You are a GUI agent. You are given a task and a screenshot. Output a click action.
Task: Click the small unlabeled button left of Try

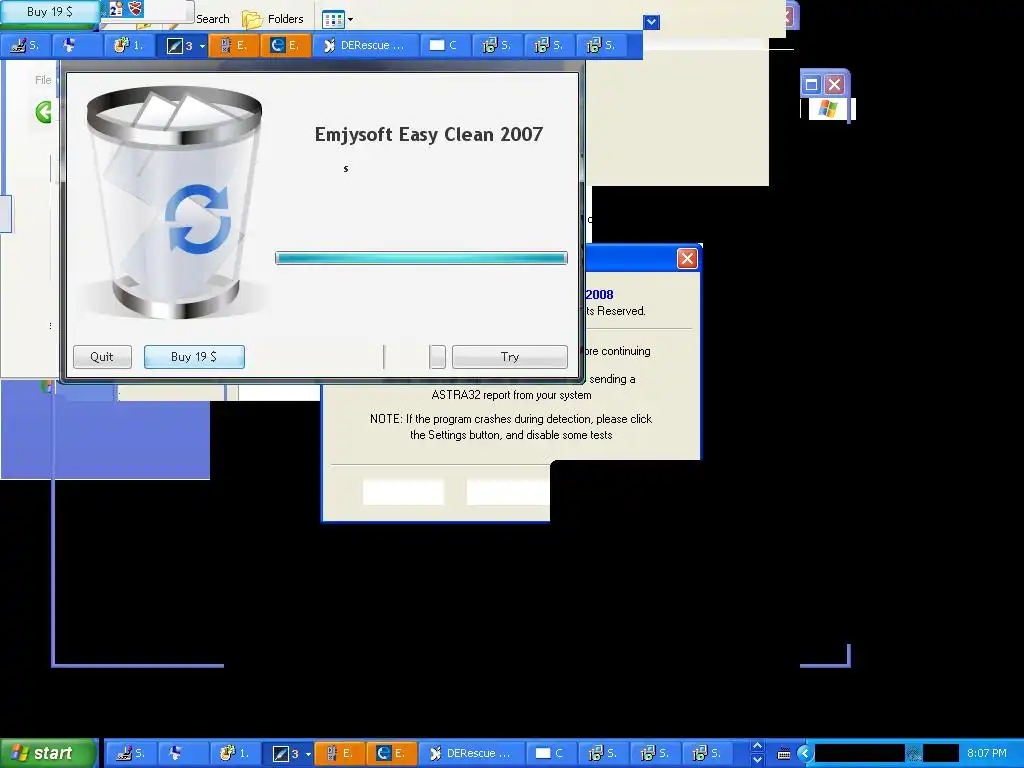pyautogui.click(x=438, y=357)
